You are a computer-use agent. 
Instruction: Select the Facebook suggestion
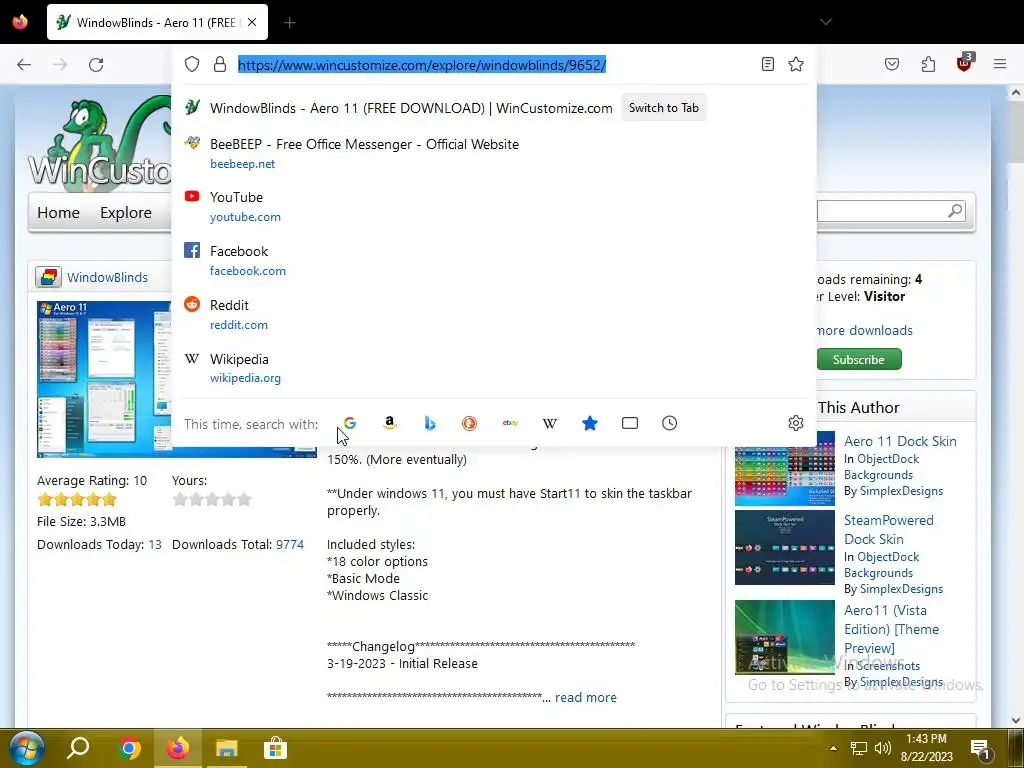point(494,261)
